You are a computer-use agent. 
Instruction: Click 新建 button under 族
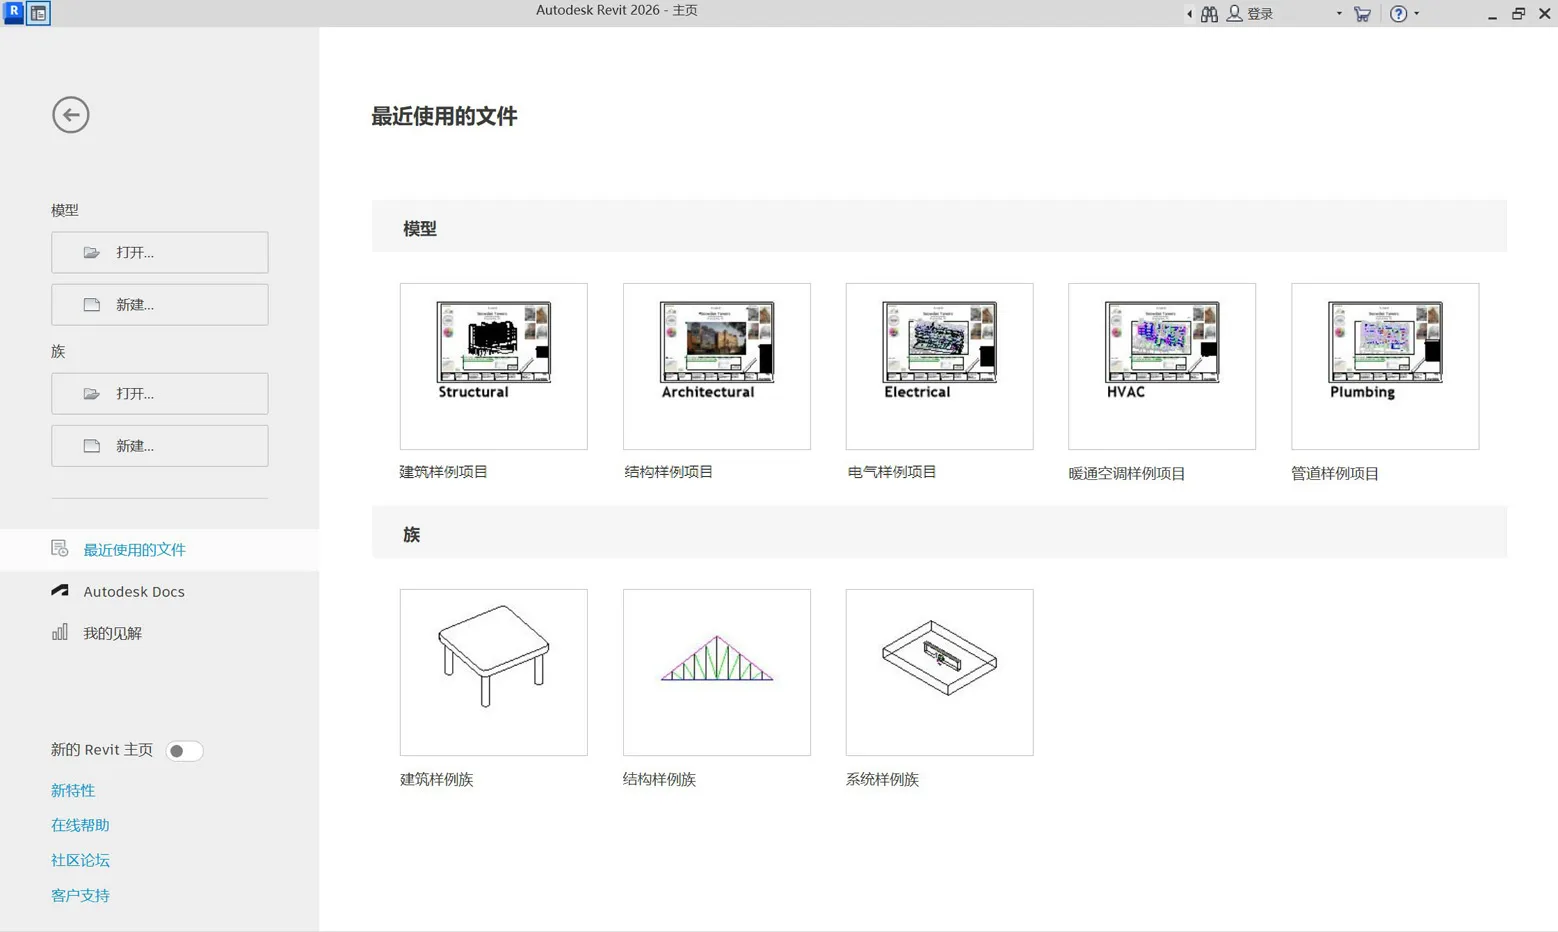pos(160,446)
